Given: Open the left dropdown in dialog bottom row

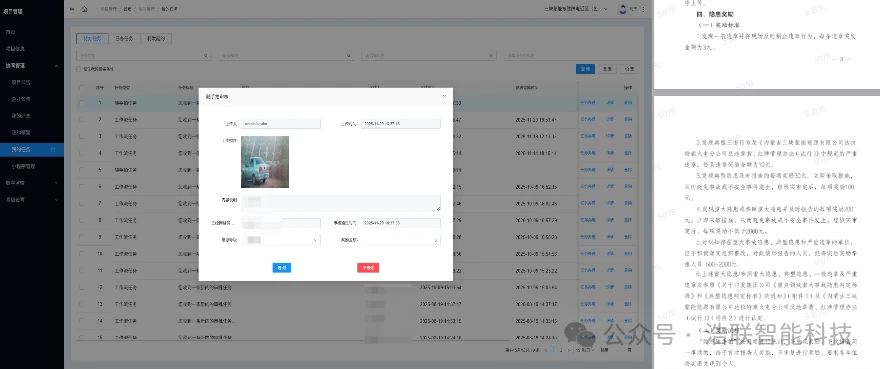Looking at the screenshot, I should coord(281,240).
